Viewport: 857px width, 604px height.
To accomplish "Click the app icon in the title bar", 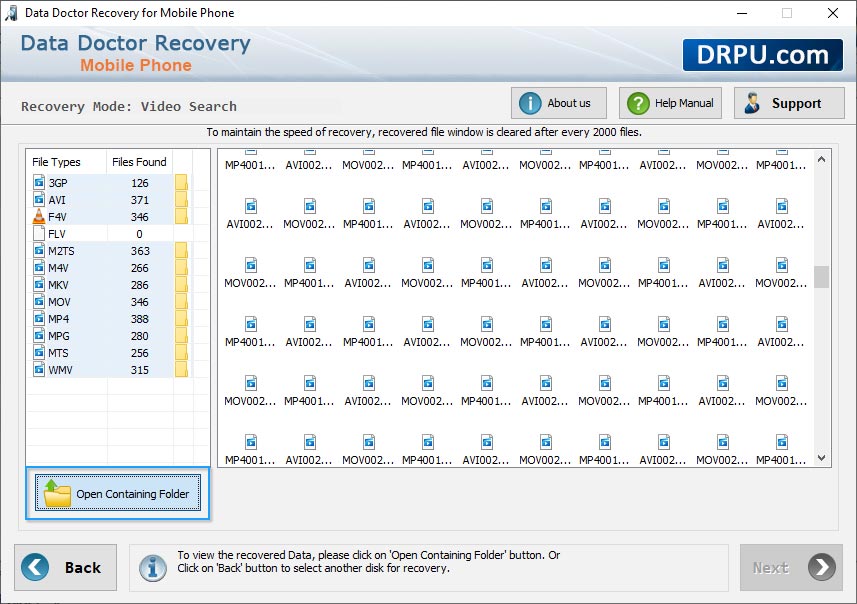I will coord(11,13).
